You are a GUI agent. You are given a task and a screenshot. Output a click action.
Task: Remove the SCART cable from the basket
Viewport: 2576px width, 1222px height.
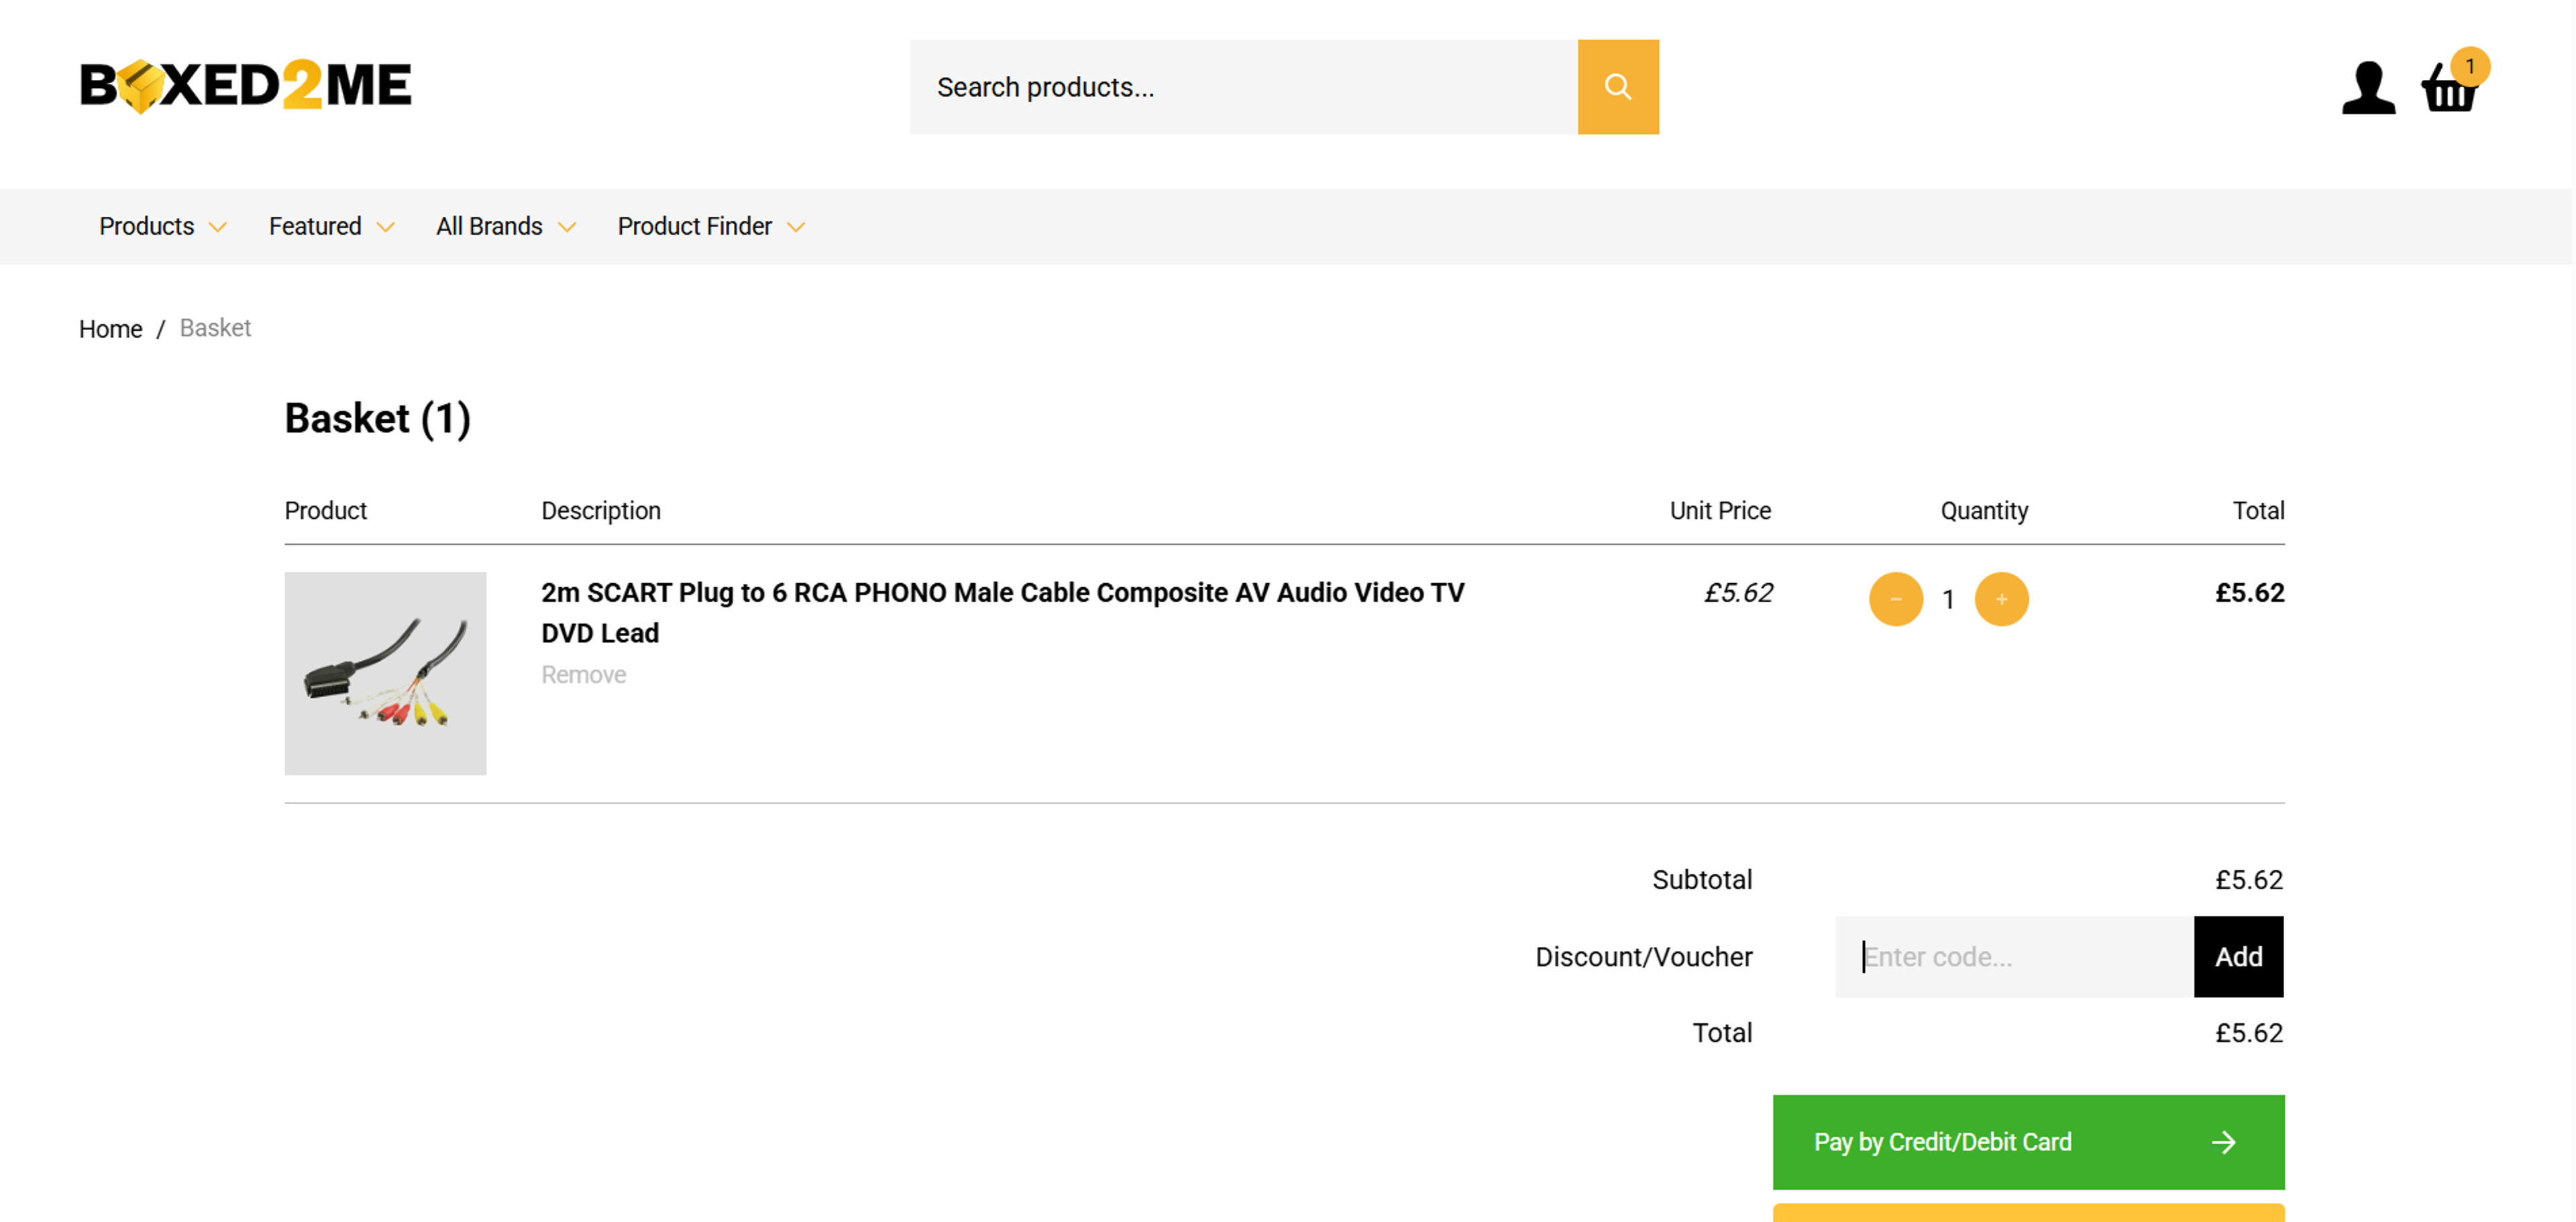point(583,674)
